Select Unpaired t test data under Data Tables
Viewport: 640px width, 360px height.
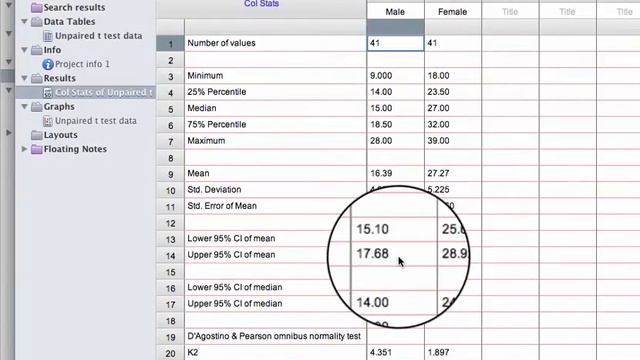99,36
